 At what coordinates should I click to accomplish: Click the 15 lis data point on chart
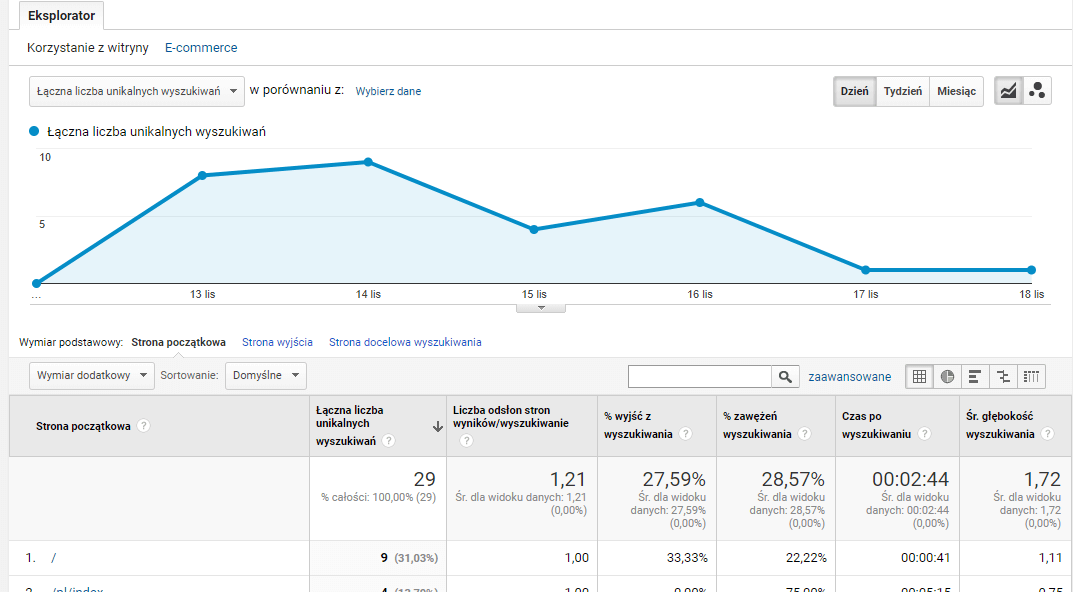click(534, 229)
